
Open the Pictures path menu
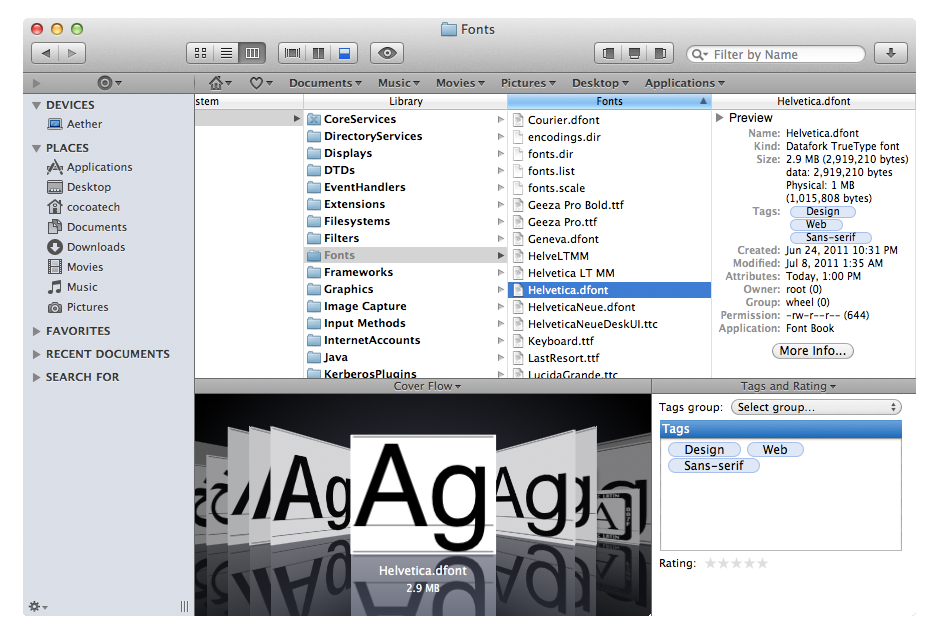(x=528, y=83)
